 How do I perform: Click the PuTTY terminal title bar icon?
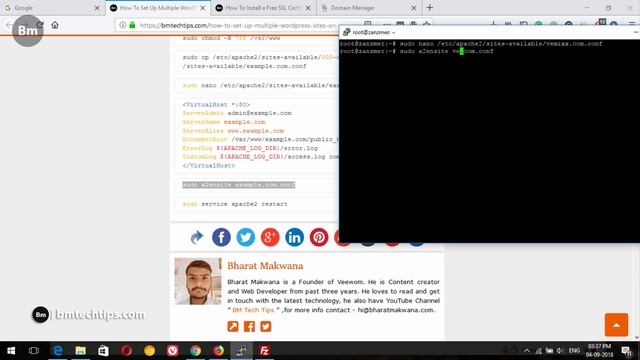pos(347,32)
